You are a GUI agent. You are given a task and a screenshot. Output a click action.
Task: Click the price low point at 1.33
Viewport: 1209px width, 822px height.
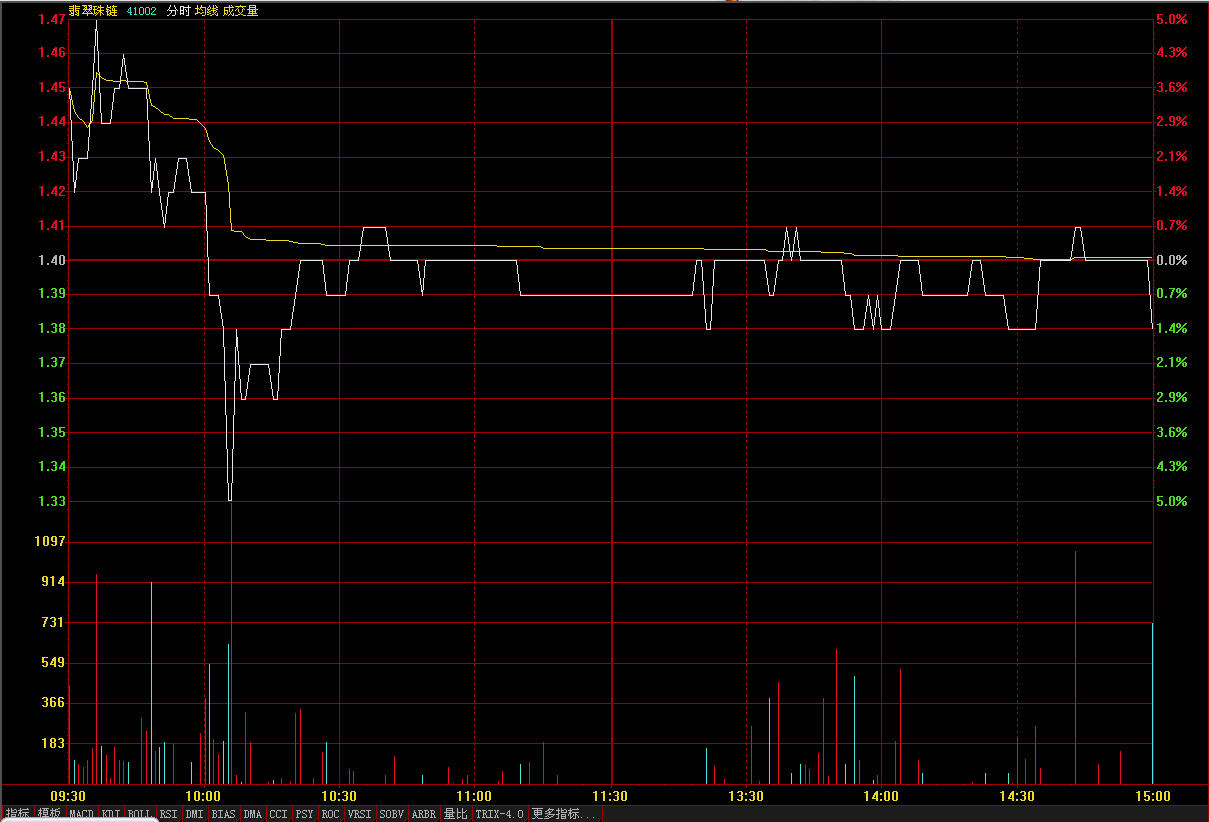coord(230,499)
